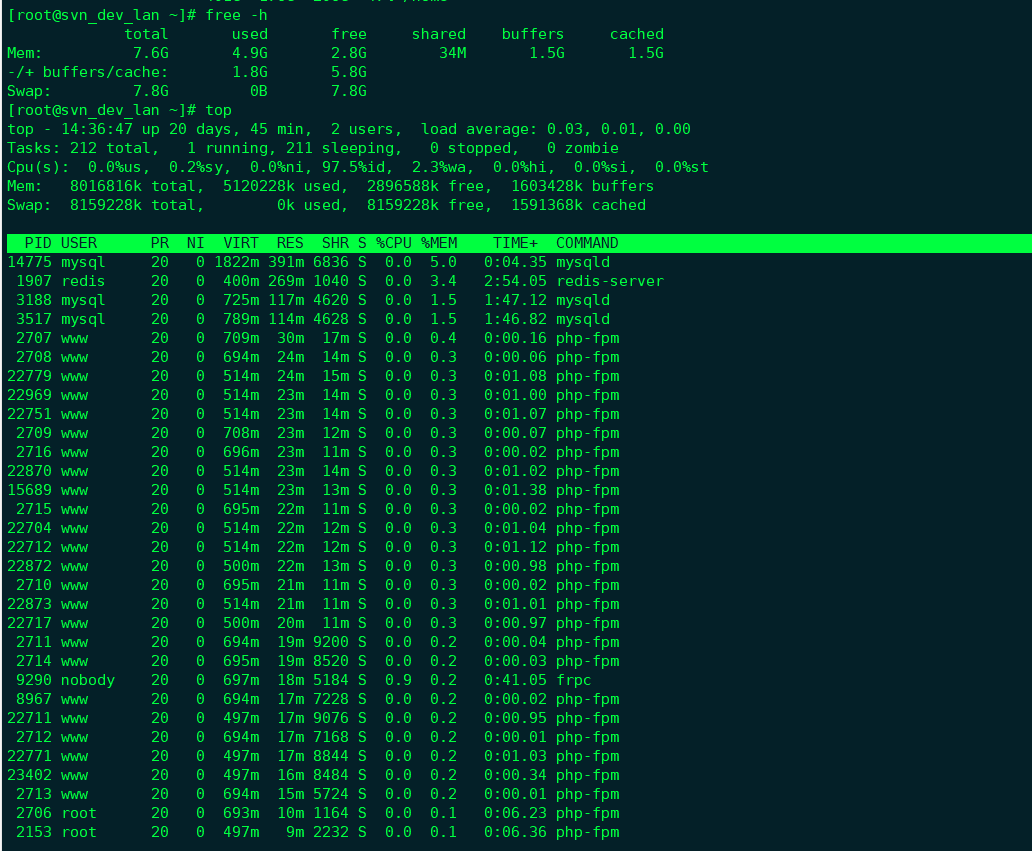
Task: Click PID 2708 in the list
Action: pyautogui.click(x=34, y=358)
